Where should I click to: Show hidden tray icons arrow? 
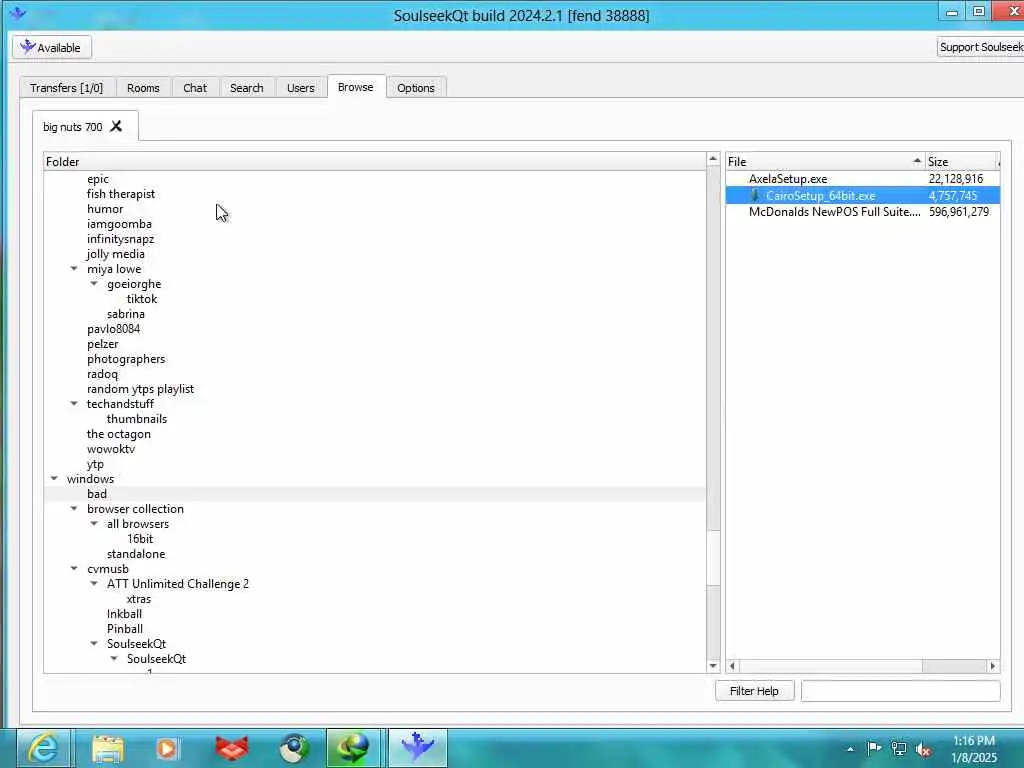pyautogui.click(x=850, y=749)
